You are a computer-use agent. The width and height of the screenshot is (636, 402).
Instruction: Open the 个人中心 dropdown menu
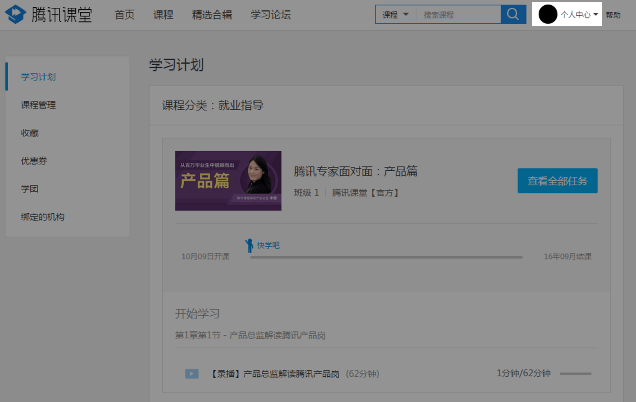point(579,15)
